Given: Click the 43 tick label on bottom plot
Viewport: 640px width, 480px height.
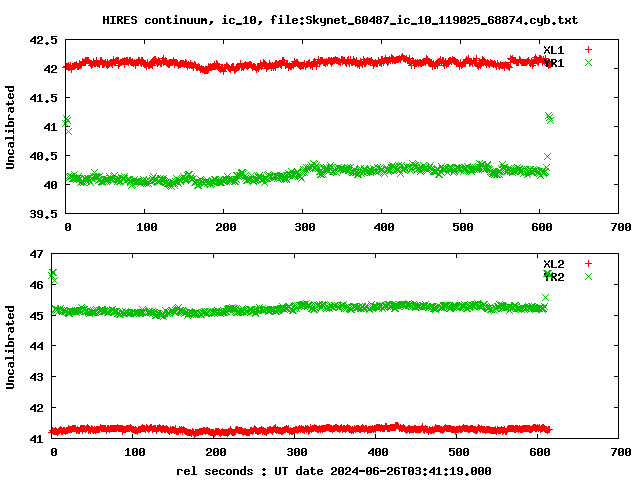Looking at the screenshot, I should pyautogui.click(x=36, y=377).
